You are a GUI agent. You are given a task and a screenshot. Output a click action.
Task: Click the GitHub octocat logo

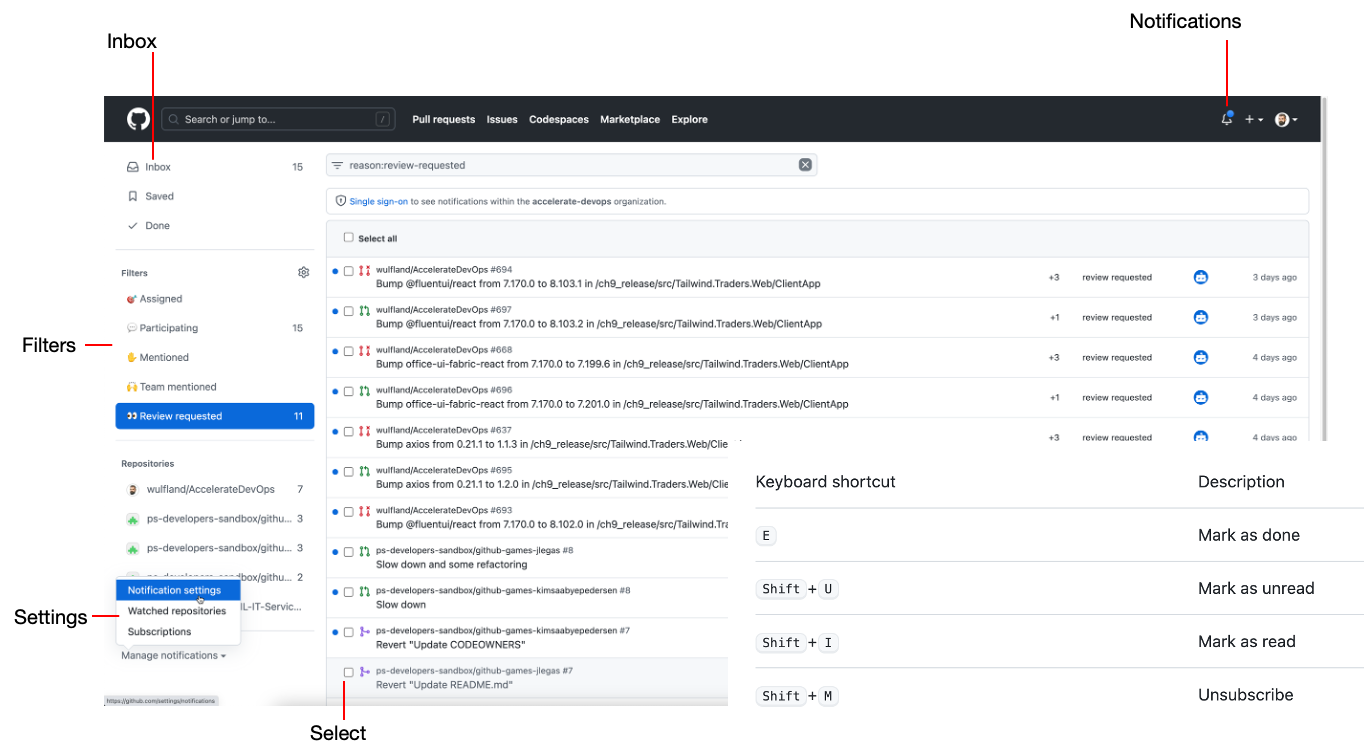click(x=138, y=118)
